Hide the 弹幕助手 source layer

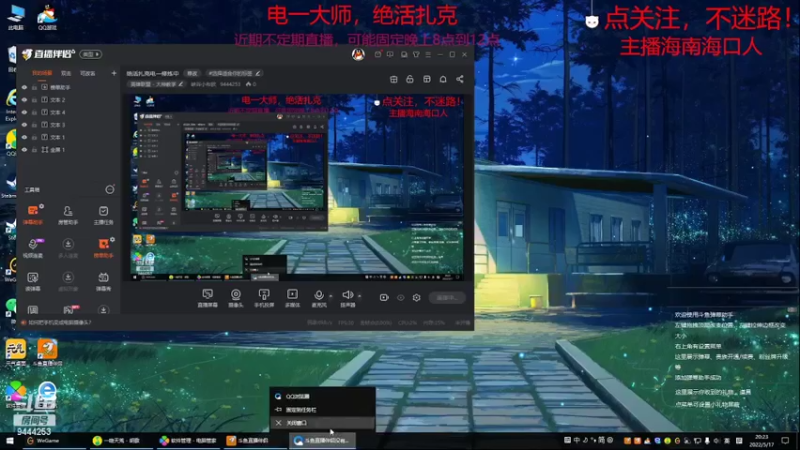(24, 87)
